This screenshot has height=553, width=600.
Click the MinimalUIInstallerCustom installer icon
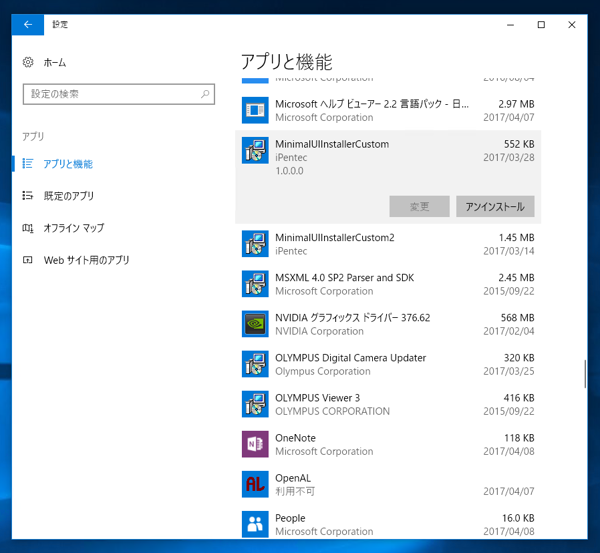pos(255,150)
